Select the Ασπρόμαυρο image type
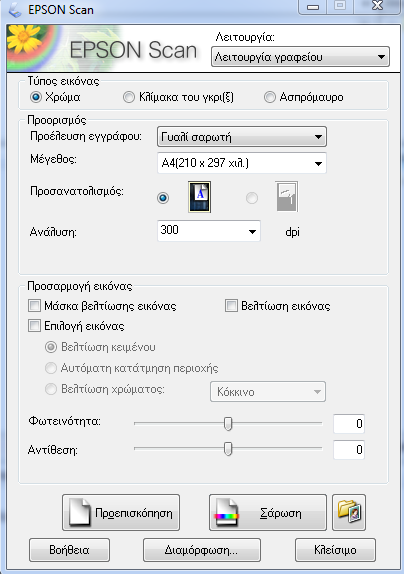This screenshot has height=574, width=404. 270,97
